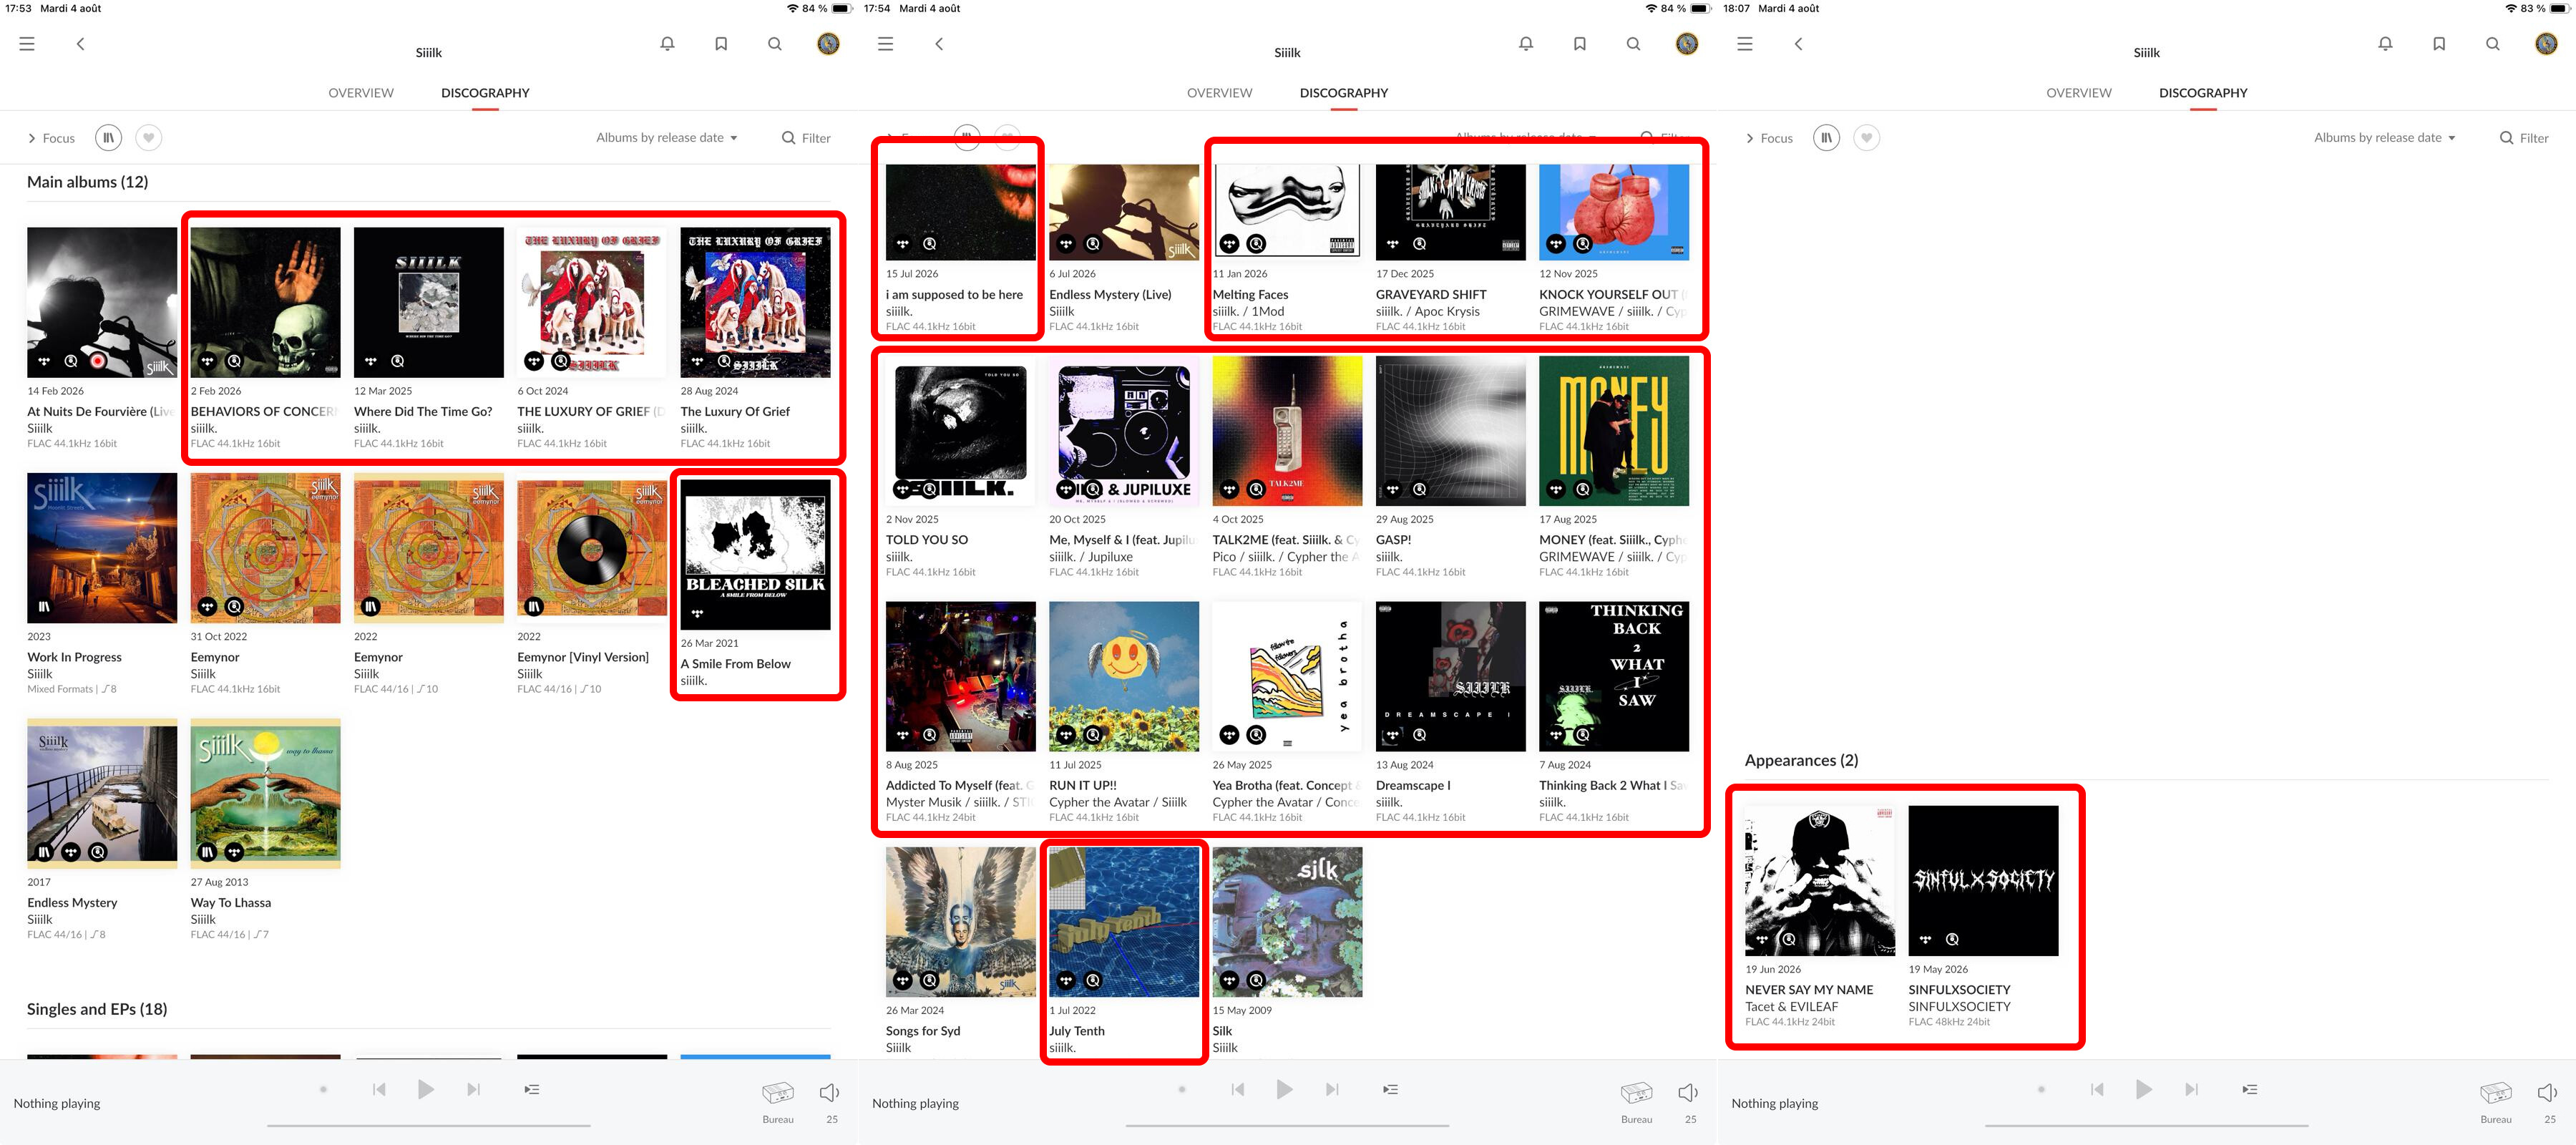The height and width of the screenshot is (1145, 2576).
Task: Open the profile avatar in the left panel
Action: [828, 44]
